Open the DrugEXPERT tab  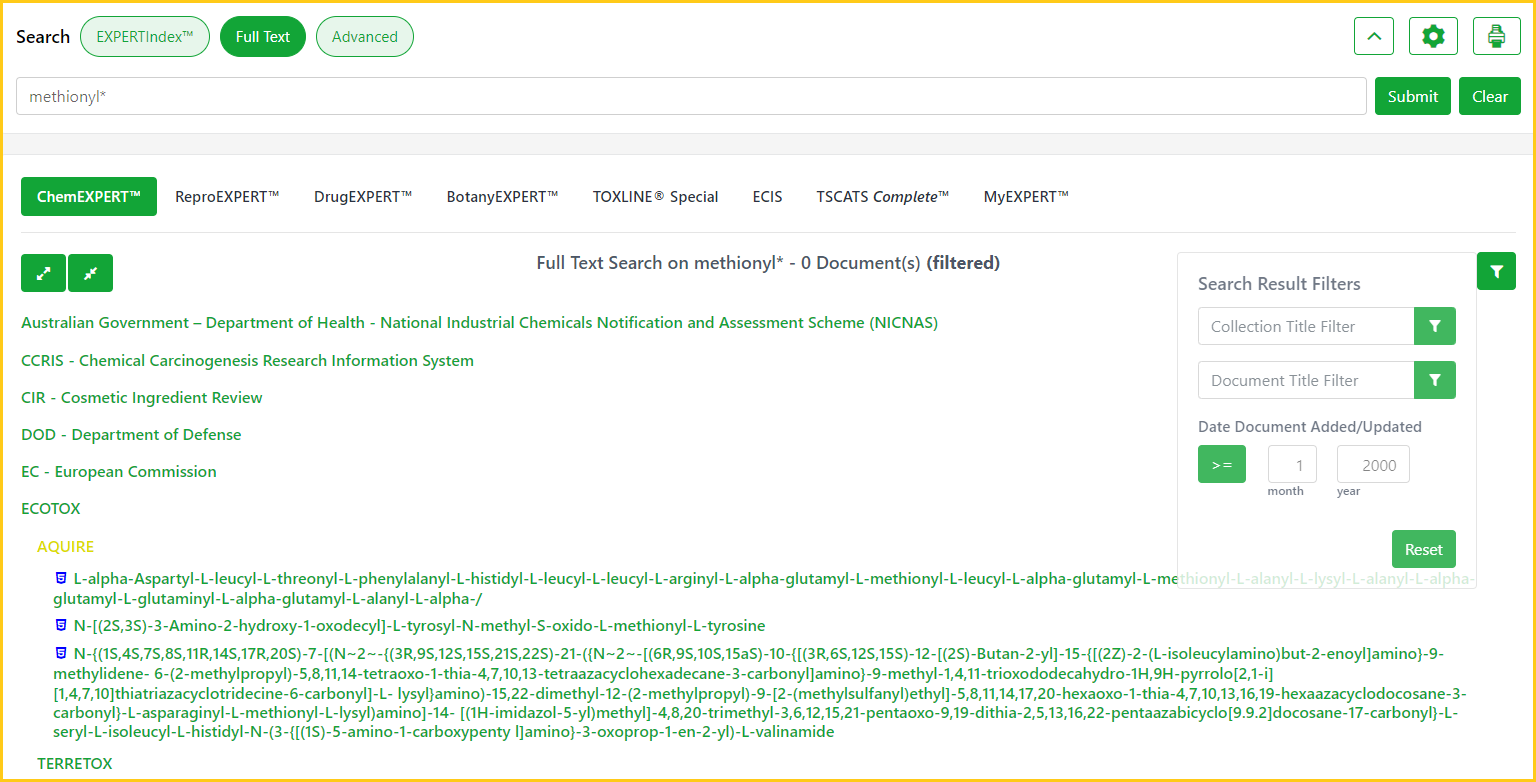(x=362, y=197)
